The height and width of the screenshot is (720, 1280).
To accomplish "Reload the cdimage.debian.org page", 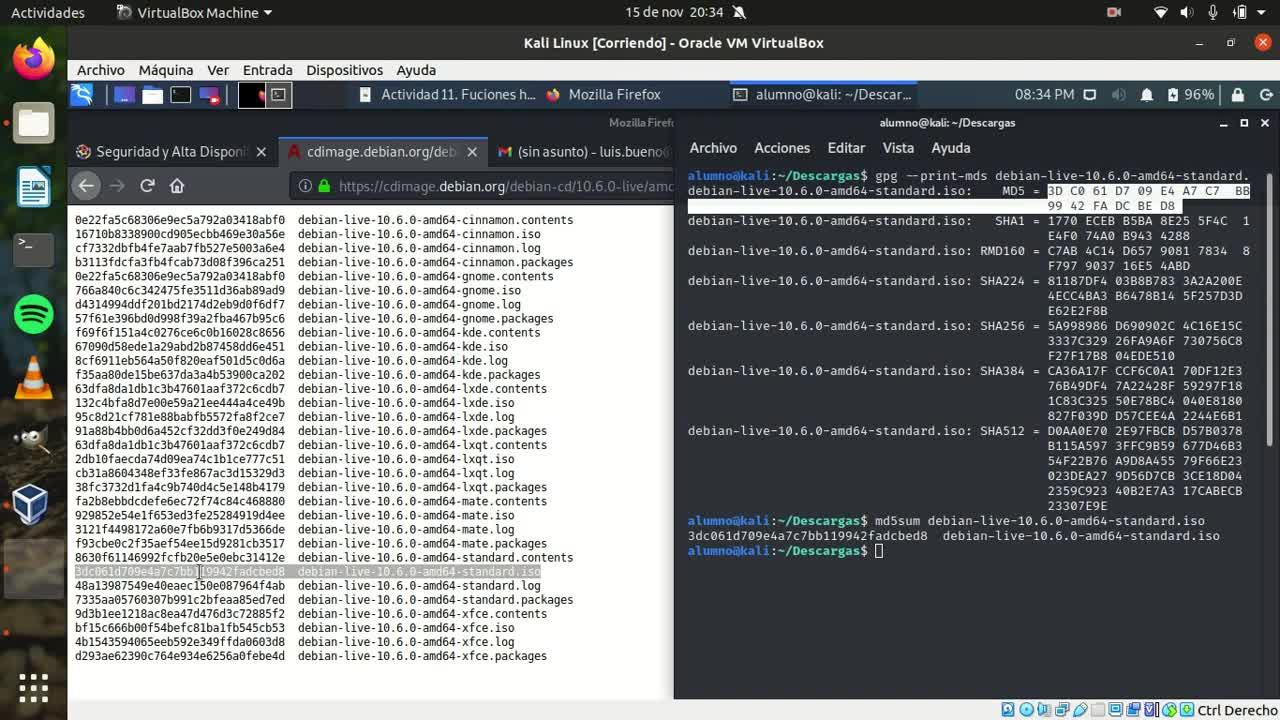I will (147, 186).
